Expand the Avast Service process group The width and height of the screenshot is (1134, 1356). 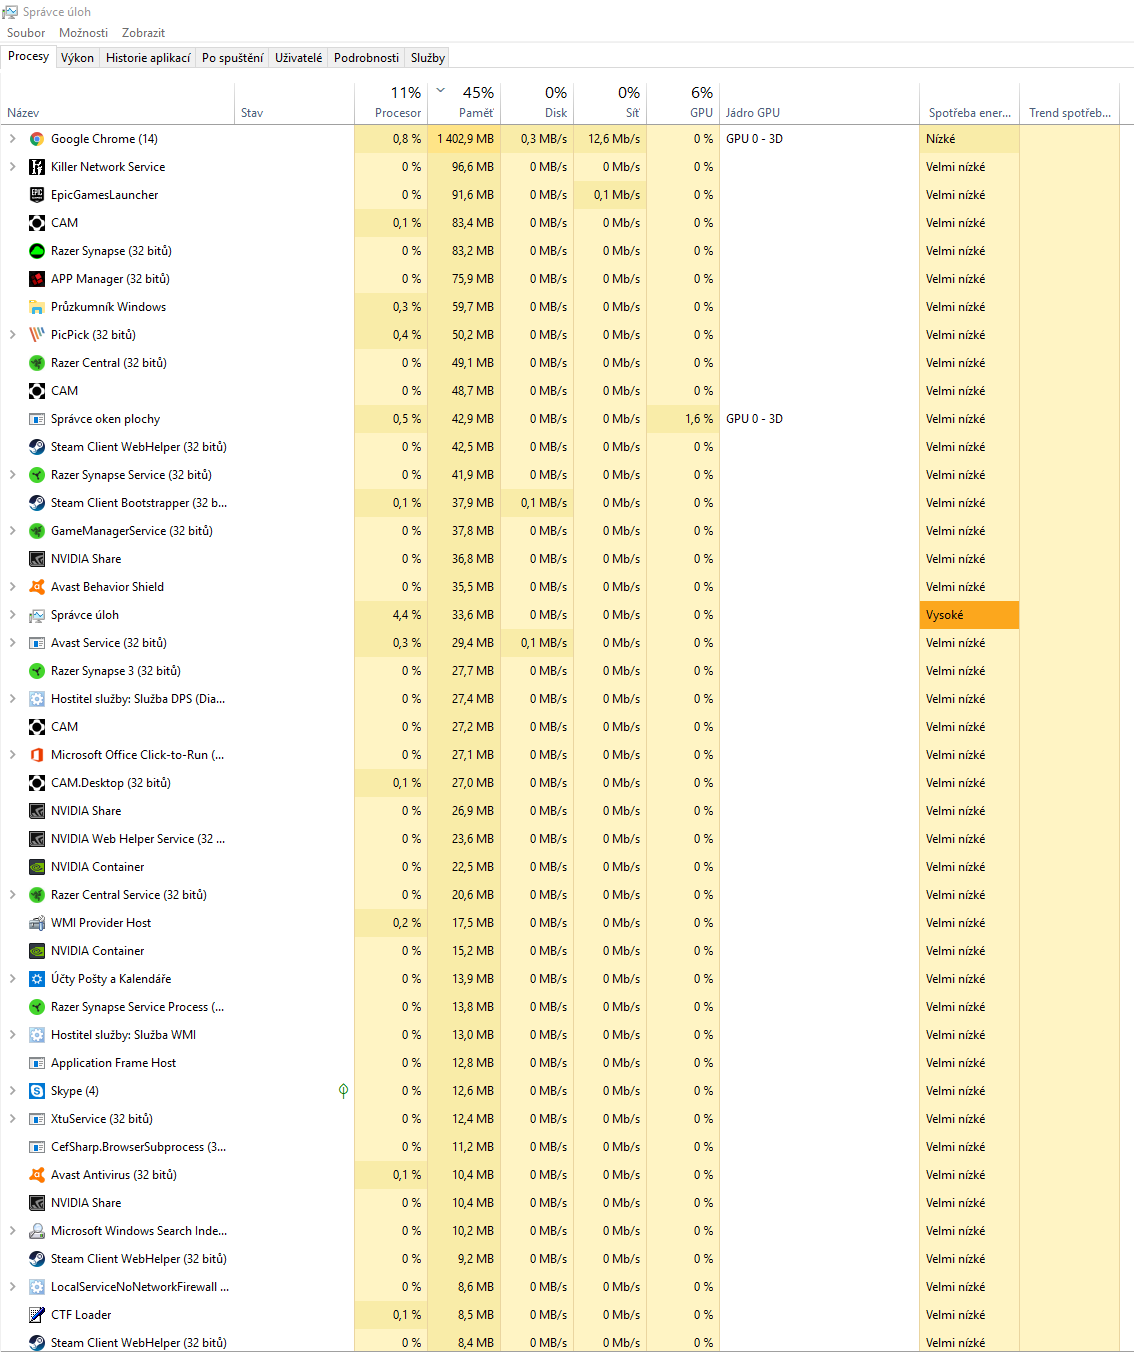point(12,643)
